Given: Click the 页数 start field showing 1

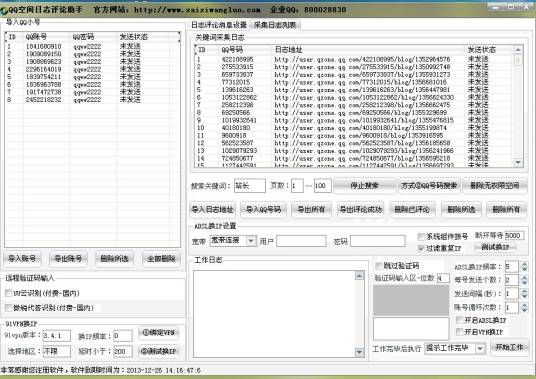Looking at the screenshot, I should tap(297, 186).
